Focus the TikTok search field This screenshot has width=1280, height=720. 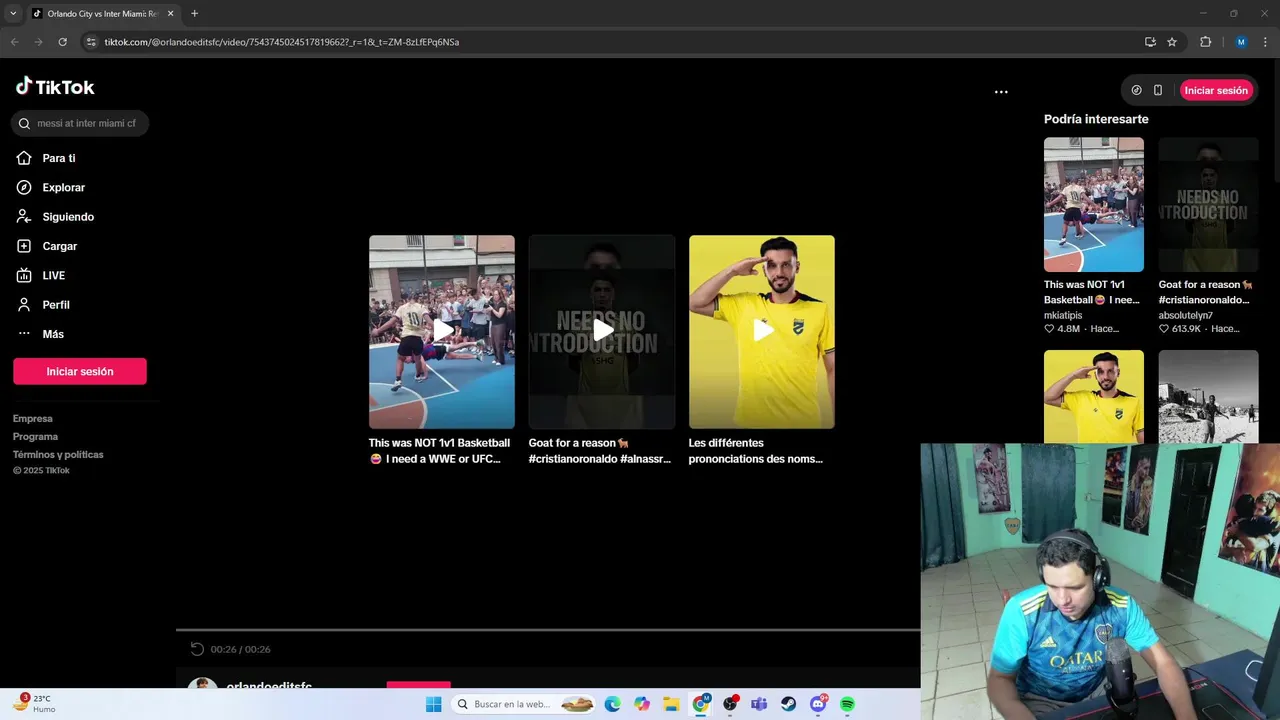(80, 123)
